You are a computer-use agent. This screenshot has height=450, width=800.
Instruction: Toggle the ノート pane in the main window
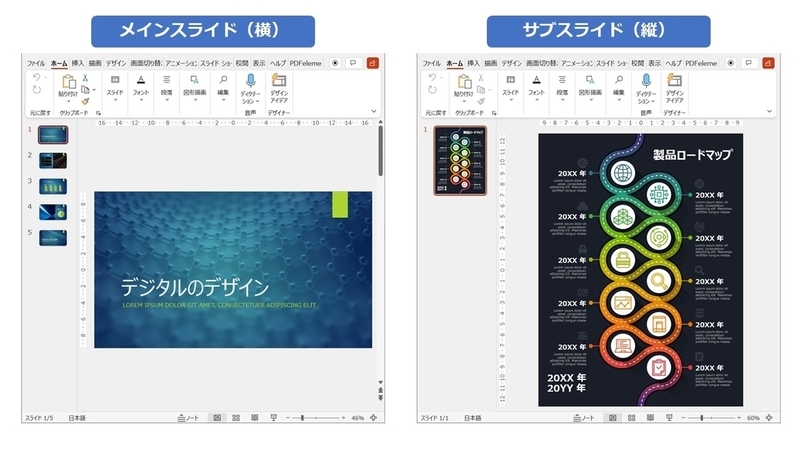click(188, 418)
